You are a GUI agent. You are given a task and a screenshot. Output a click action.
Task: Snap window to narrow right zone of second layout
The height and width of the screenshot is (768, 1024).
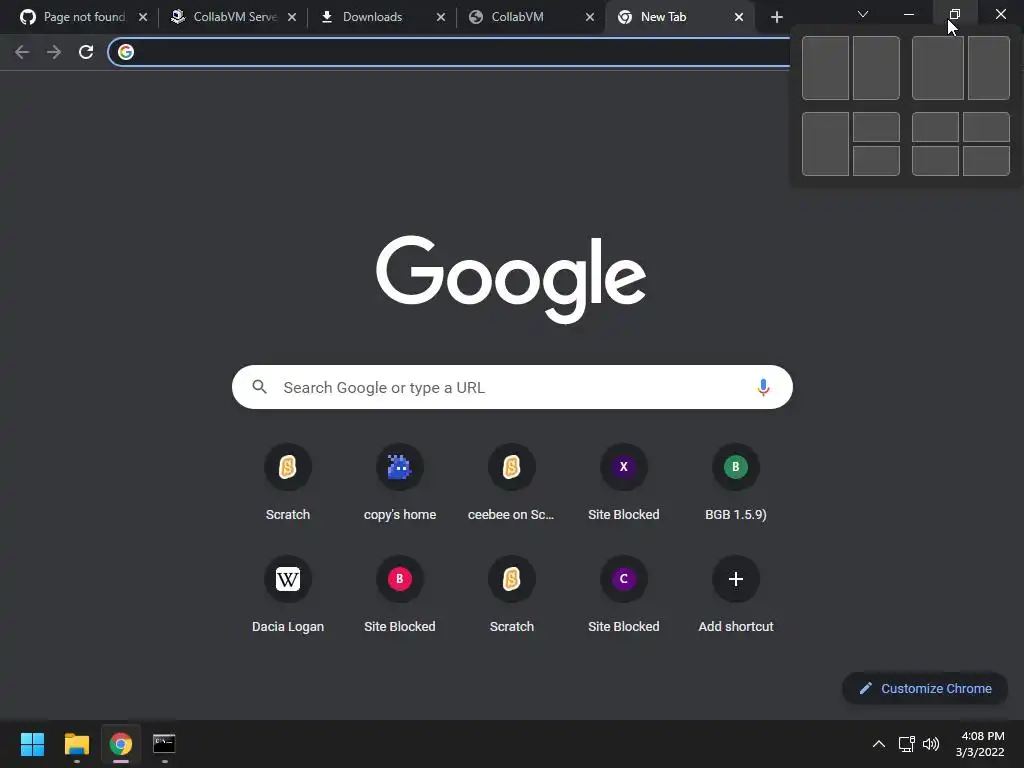click(989, 68)
